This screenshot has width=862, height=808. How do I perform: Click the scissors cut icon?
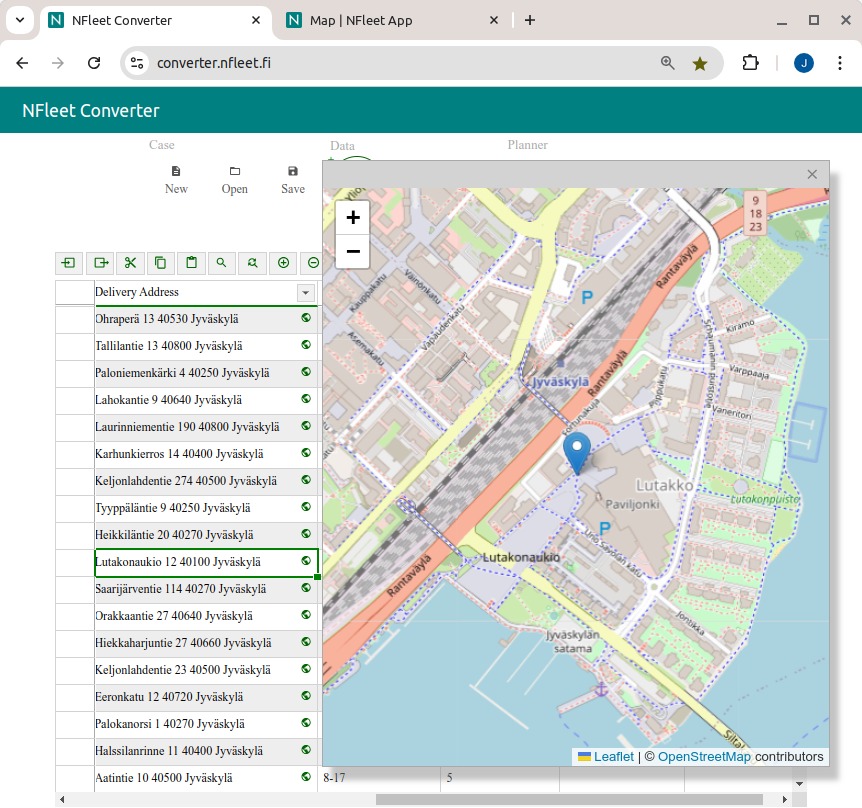coord(130,263)
